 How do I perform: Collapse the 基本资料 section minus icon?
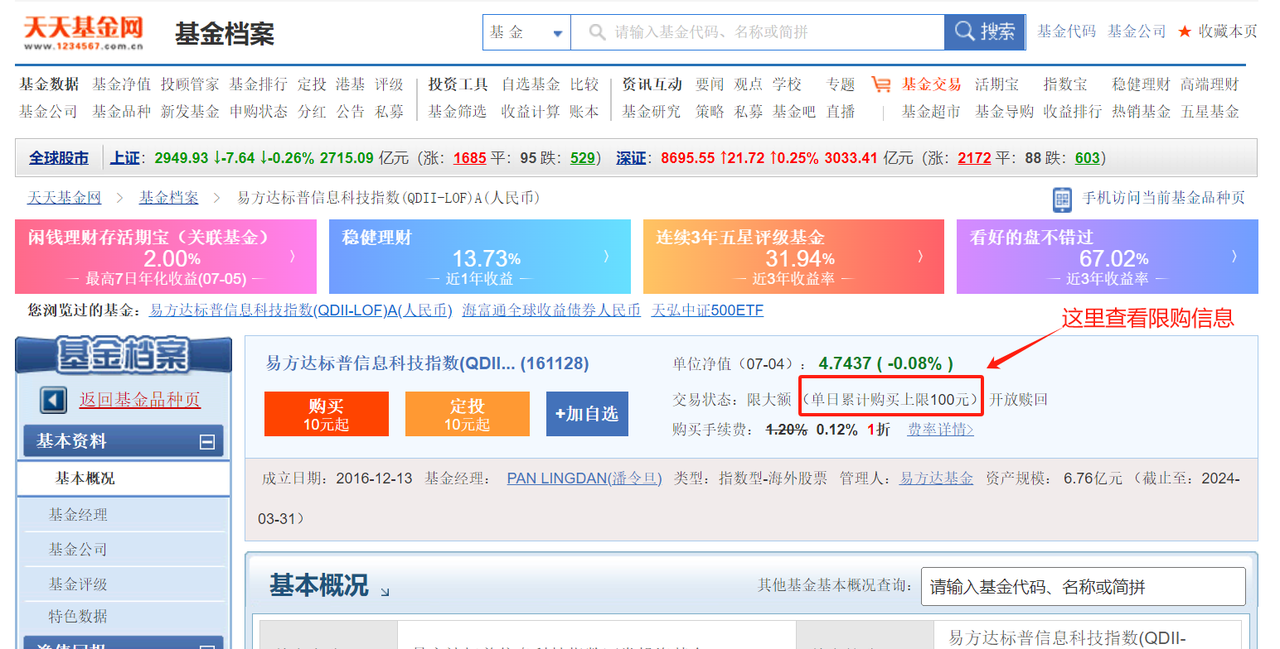click(x=207, y=441)
